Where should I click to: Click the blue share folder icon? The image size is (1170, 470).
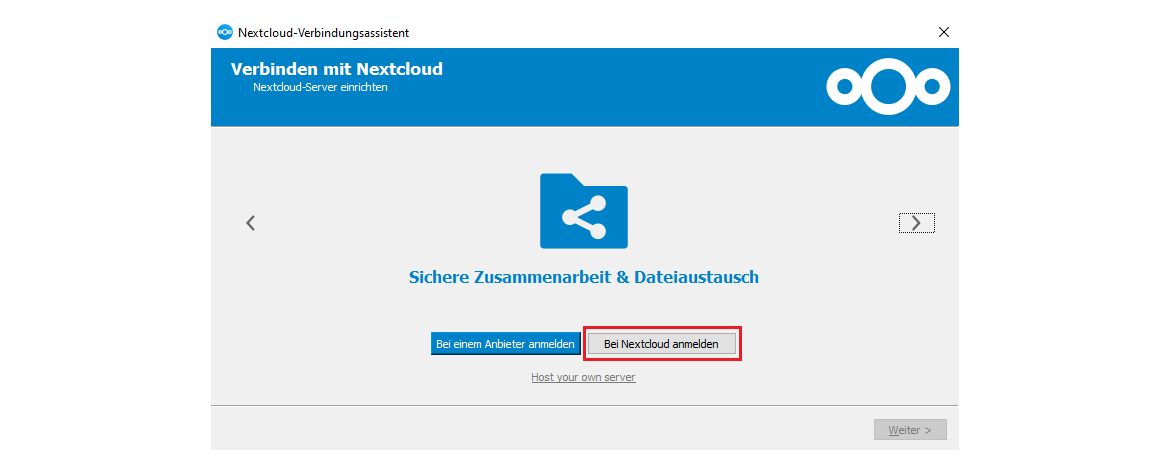click(x=584, y=211)
